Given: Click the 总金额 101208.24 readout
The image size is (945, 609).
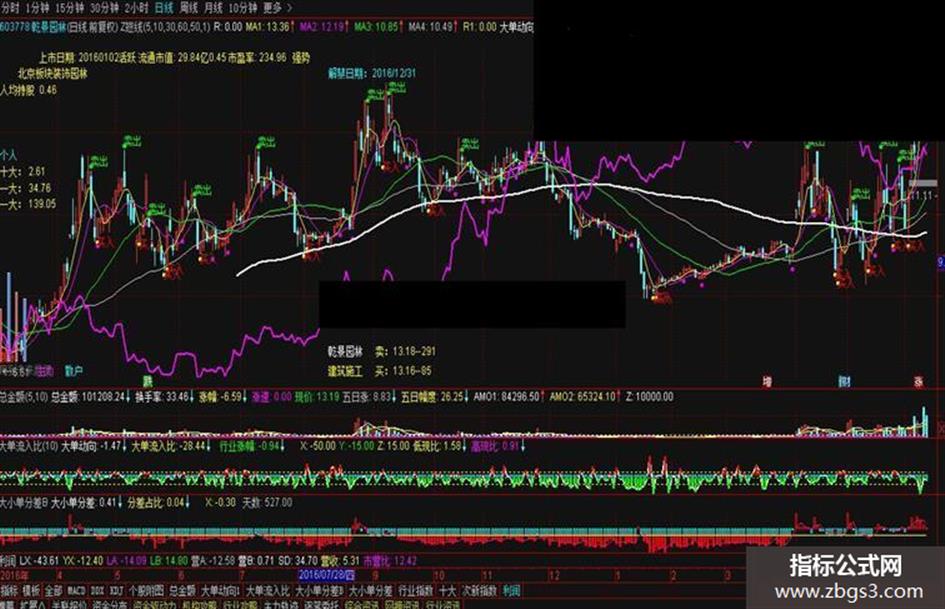Looking at the screenshot, I should tap(90, 397).
